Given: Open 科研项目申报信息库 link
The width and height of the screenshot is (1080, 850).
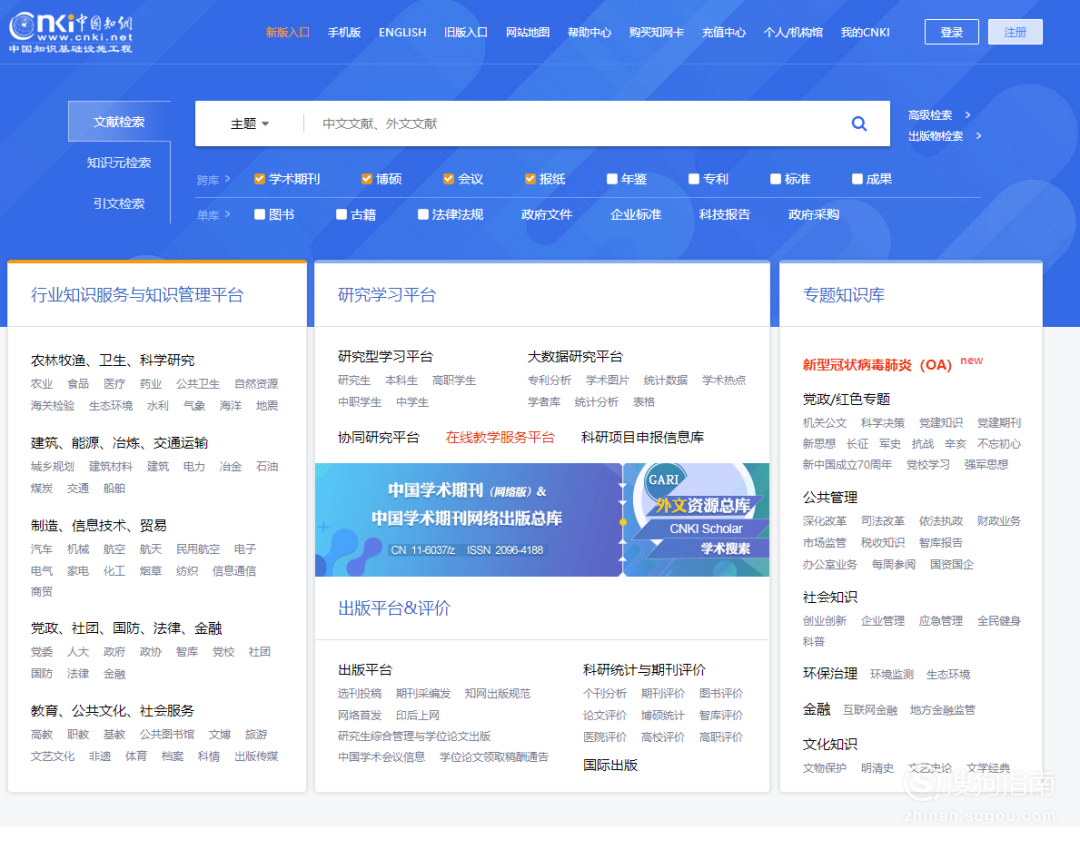Looking at the screenshot, I should coord(643,437).
